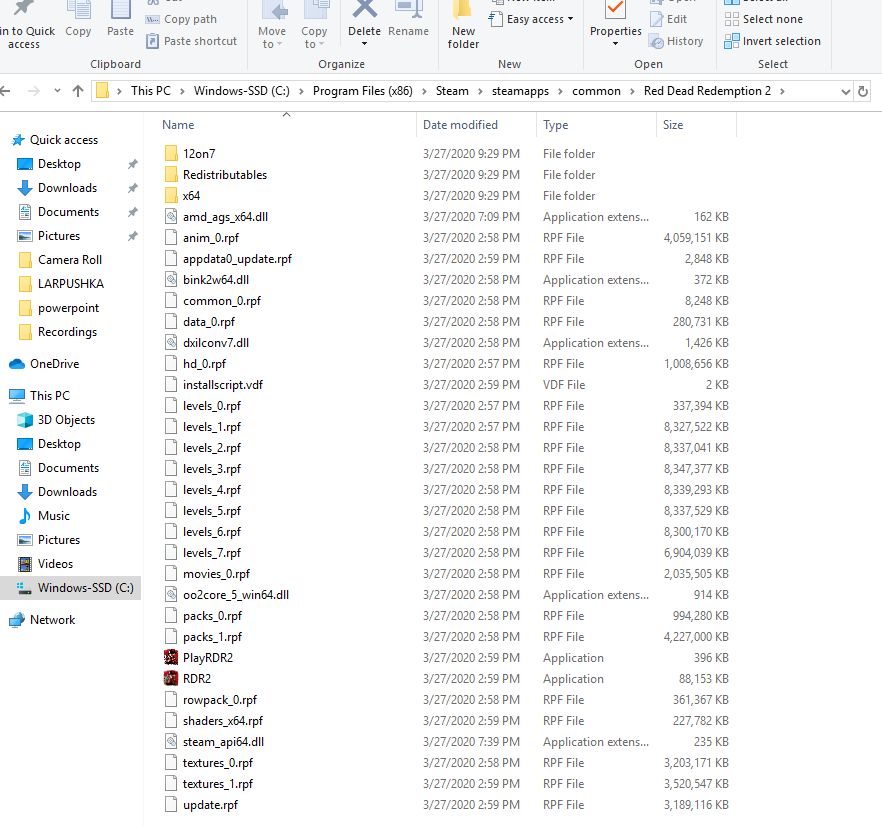Expand the chevron after 'Red Dead Redemption 2'
882x826 pixels.
click(x=782, y=91)
